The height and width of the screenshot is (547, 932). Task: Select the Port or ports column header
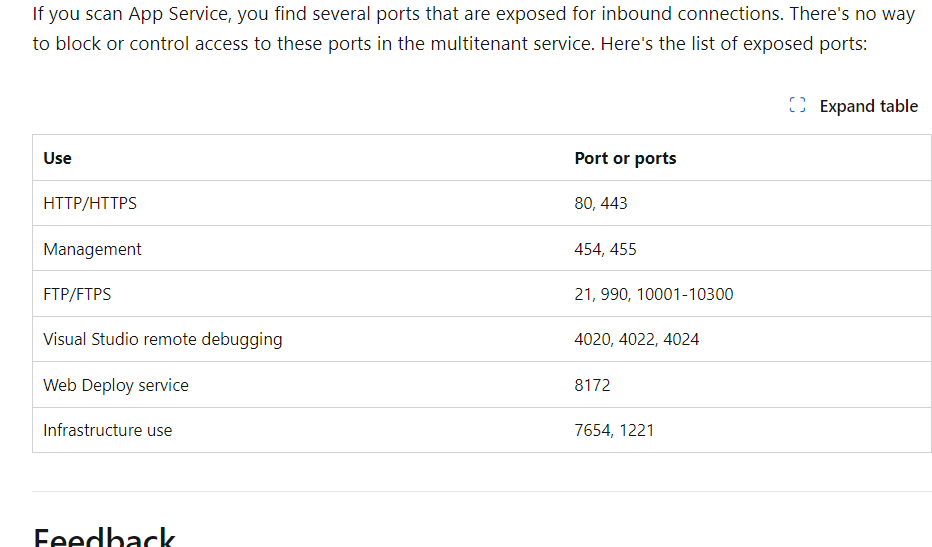625,158
